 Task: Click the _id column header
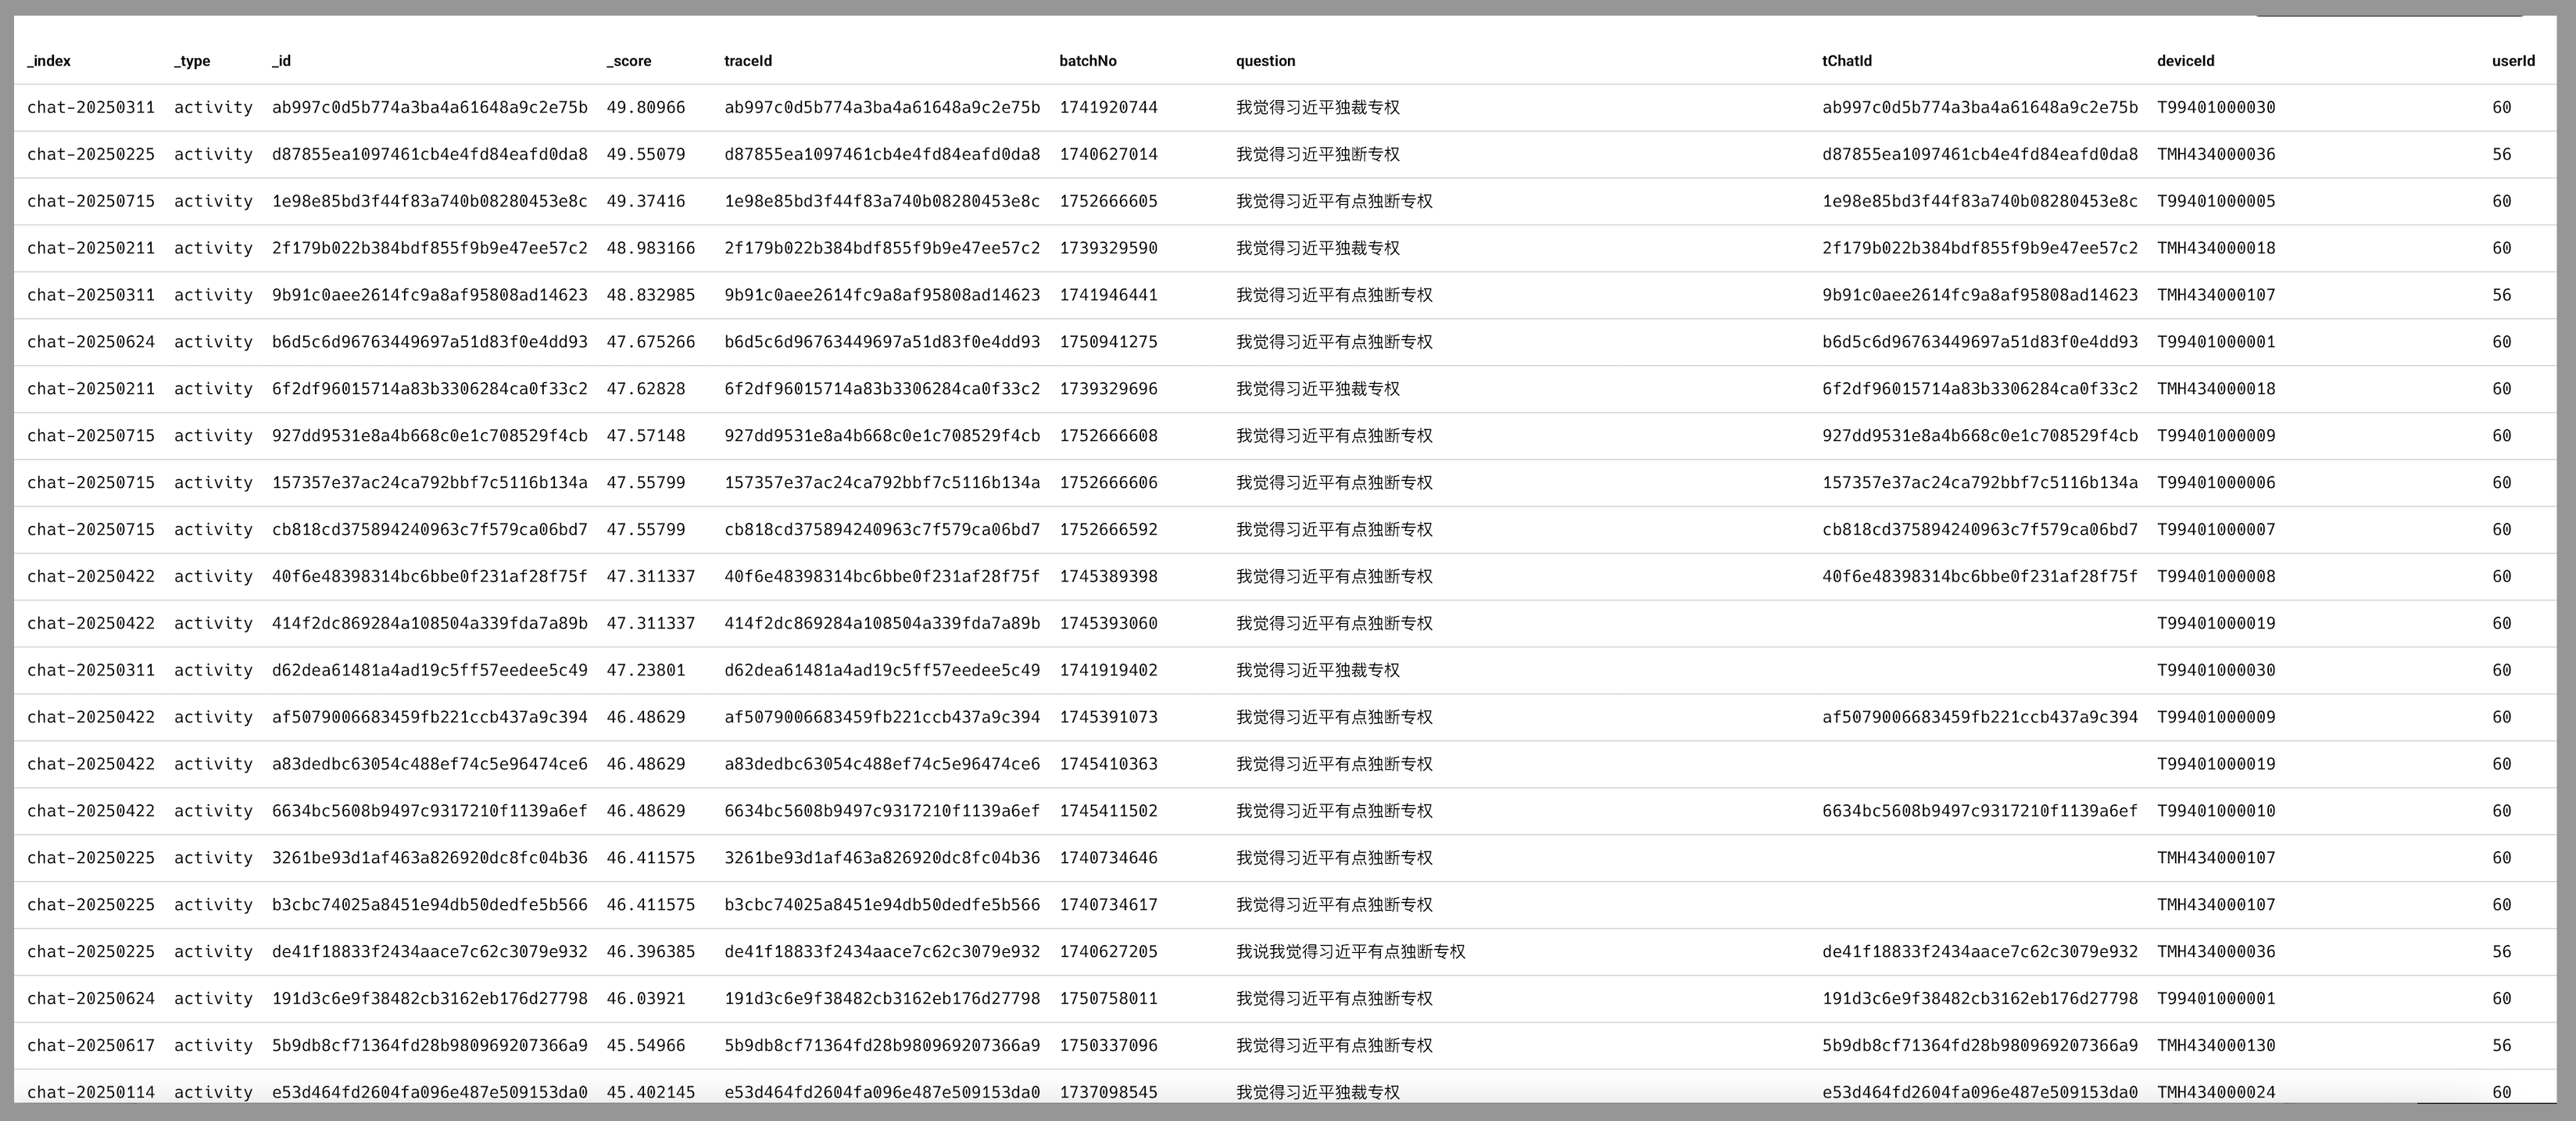pyautogui.click(x=281, y=61)
